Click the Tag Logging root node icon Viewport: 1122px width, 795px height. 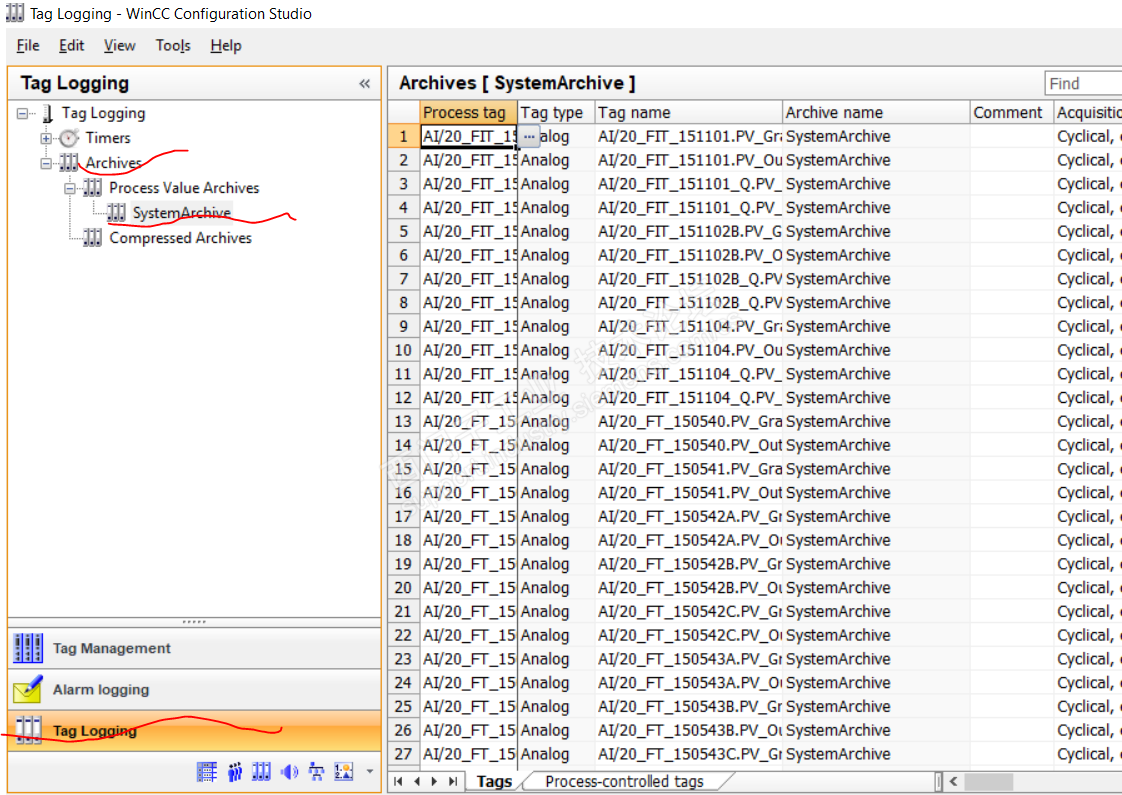[48, 113]
